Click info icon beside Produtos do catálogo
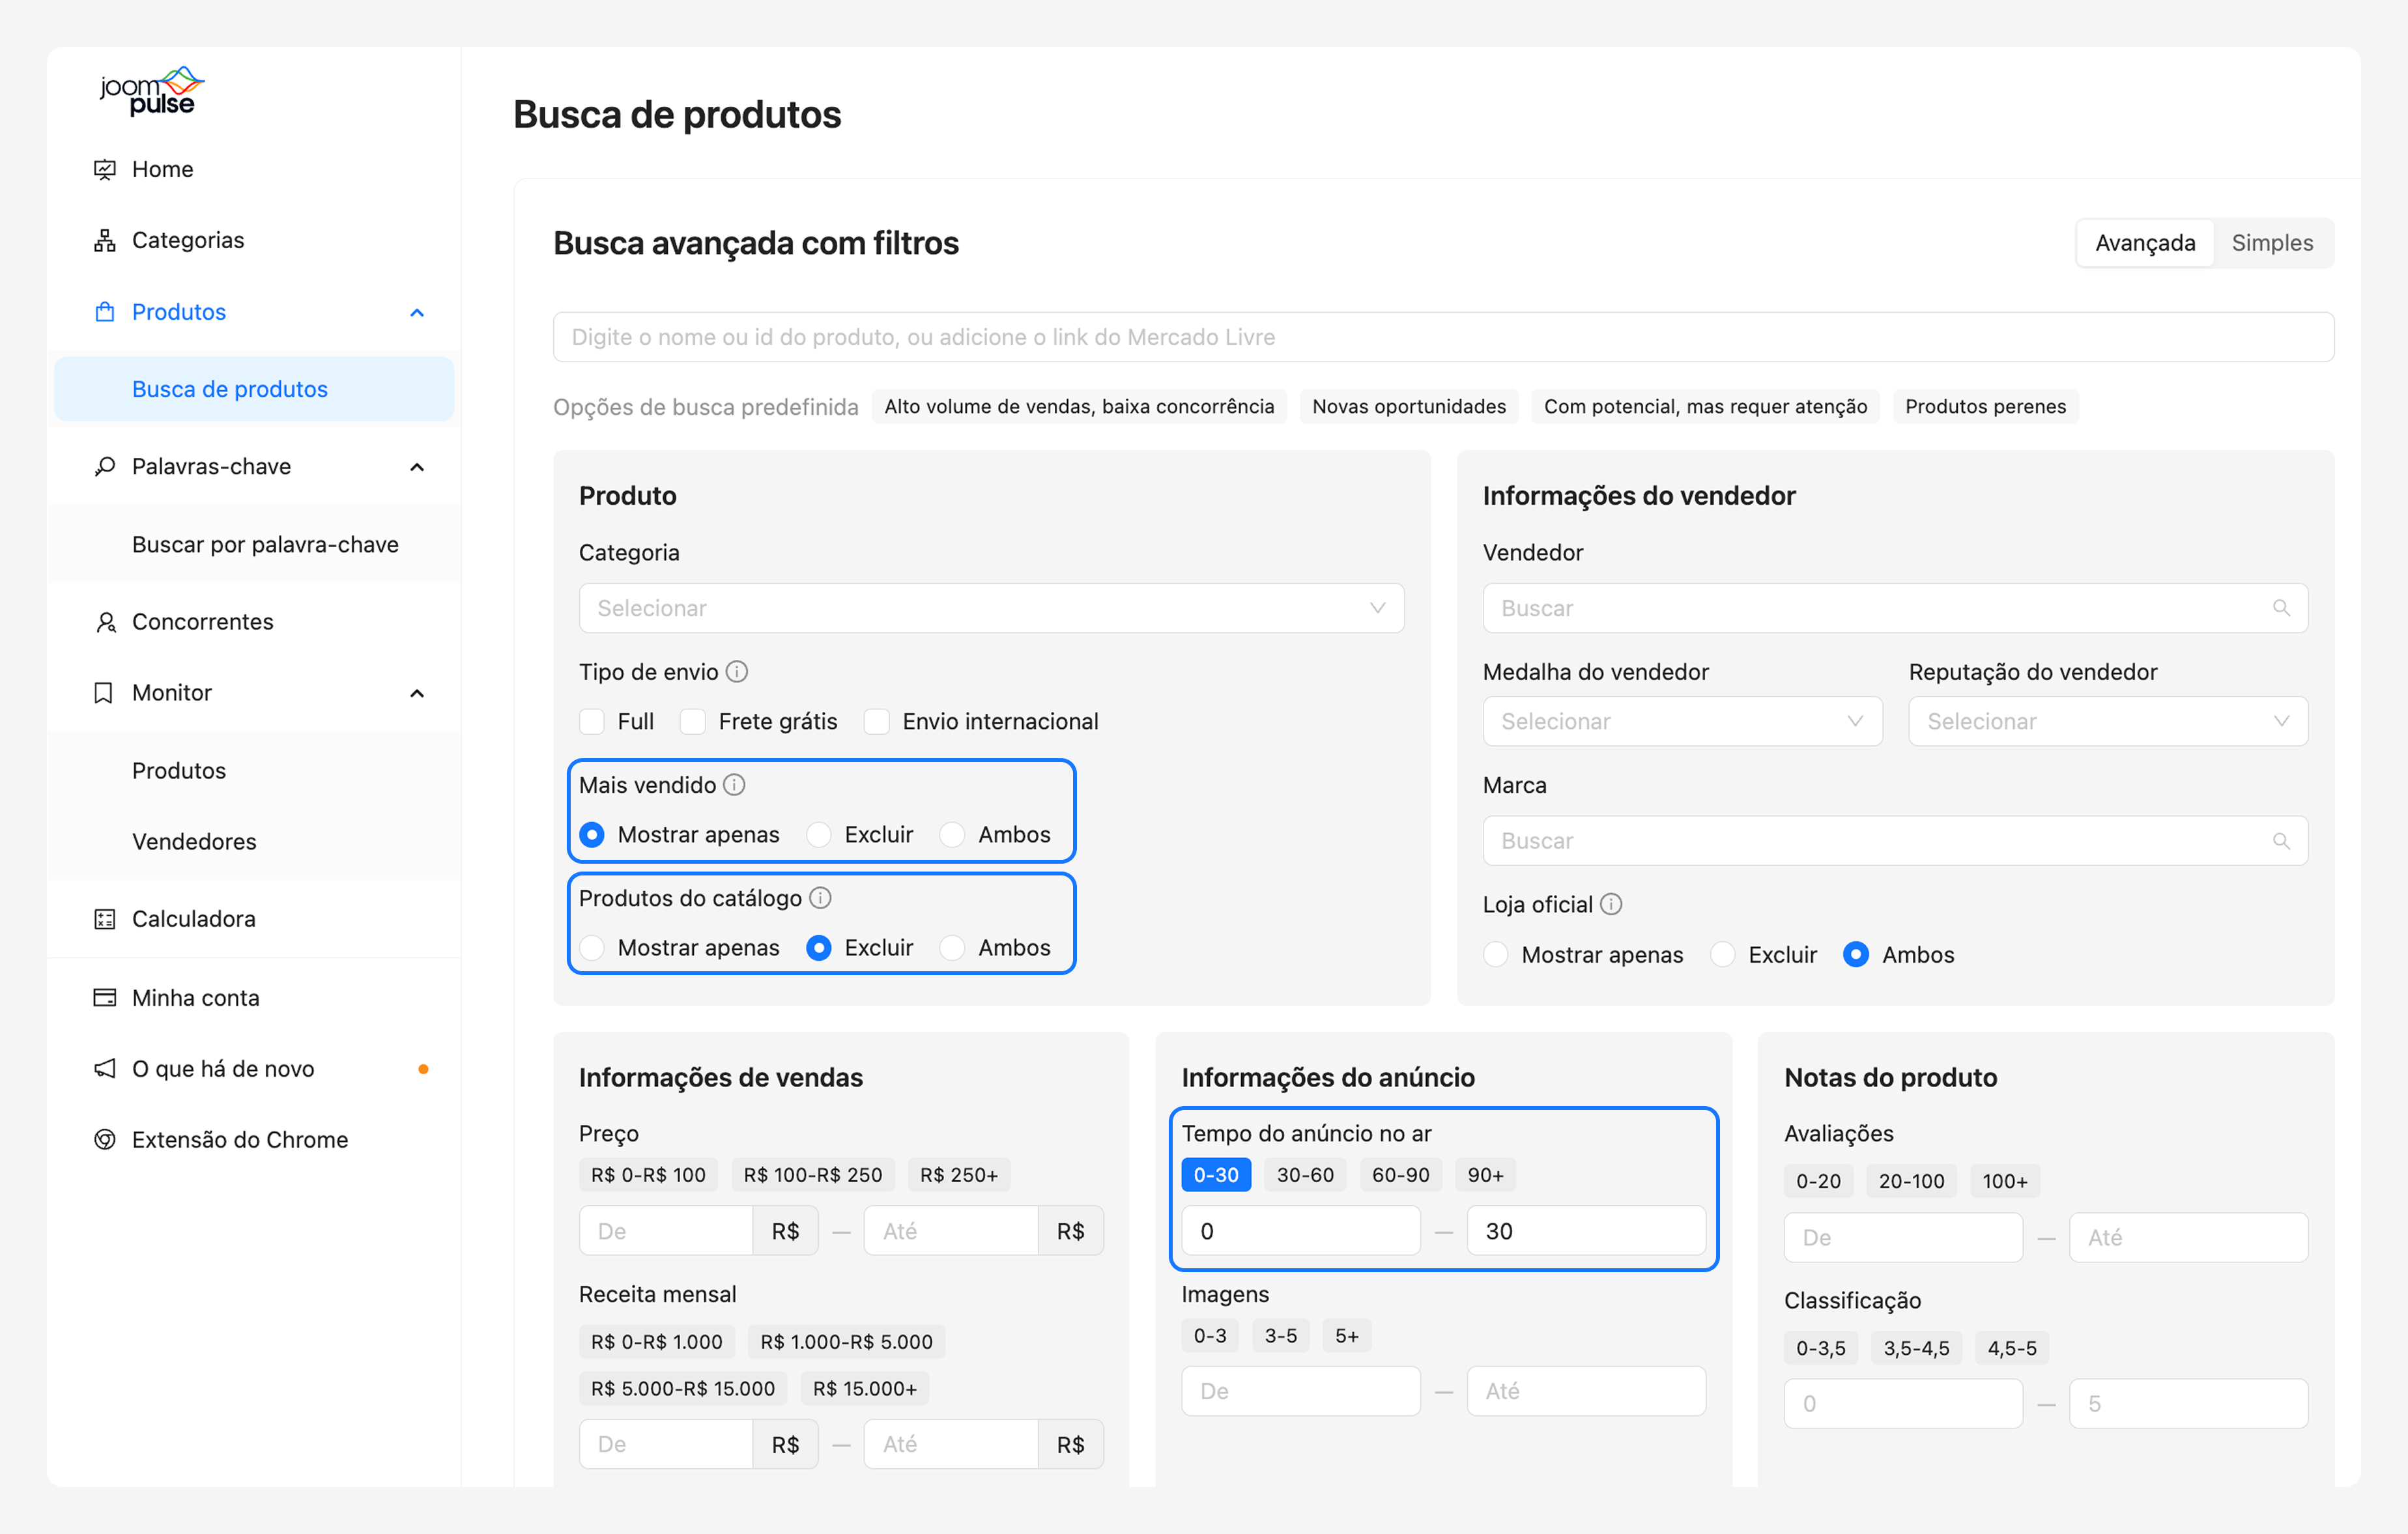2408x1534 pixels. [820, 898]
